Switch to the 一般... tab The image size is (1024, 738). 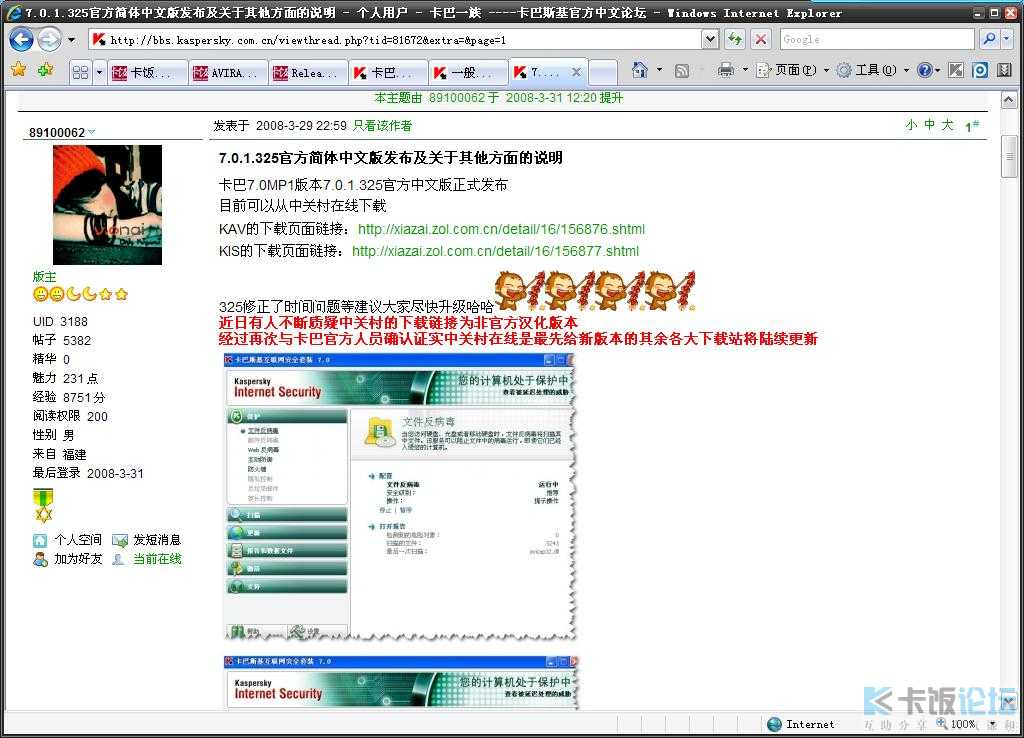pyautogui.click(x=468, y=72)
